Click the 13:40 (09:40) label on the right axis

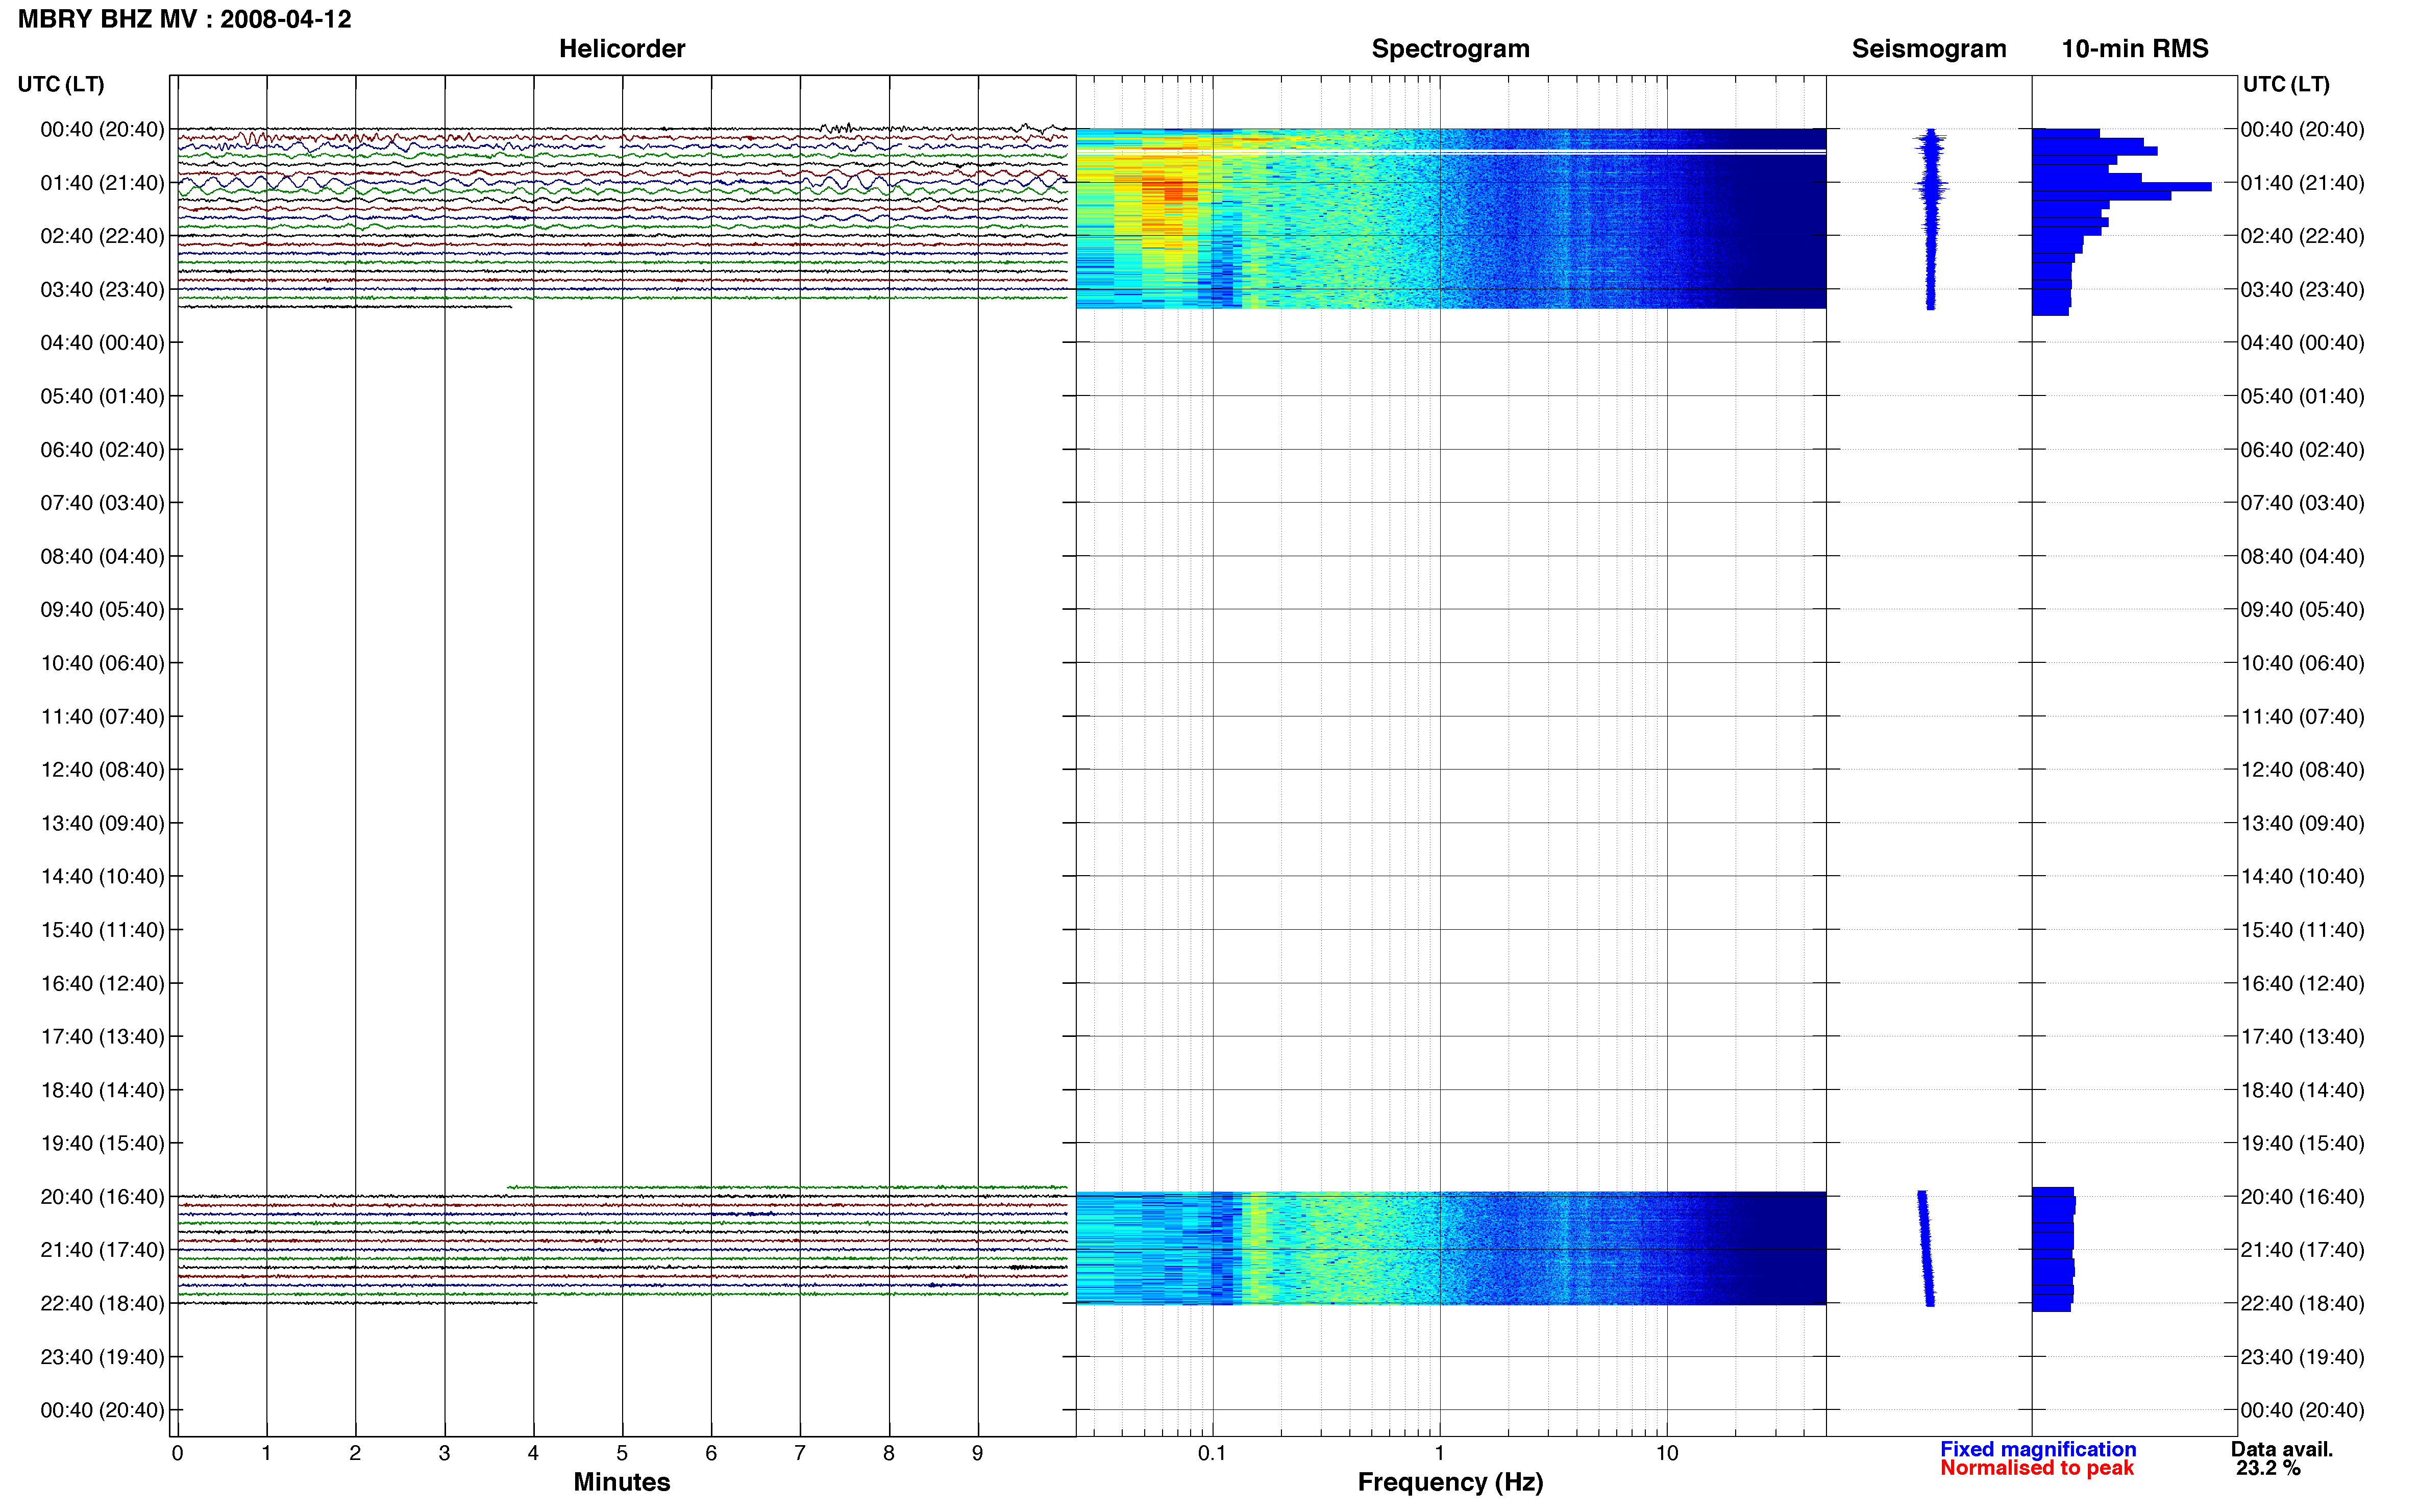click(x=2302, y=824)
